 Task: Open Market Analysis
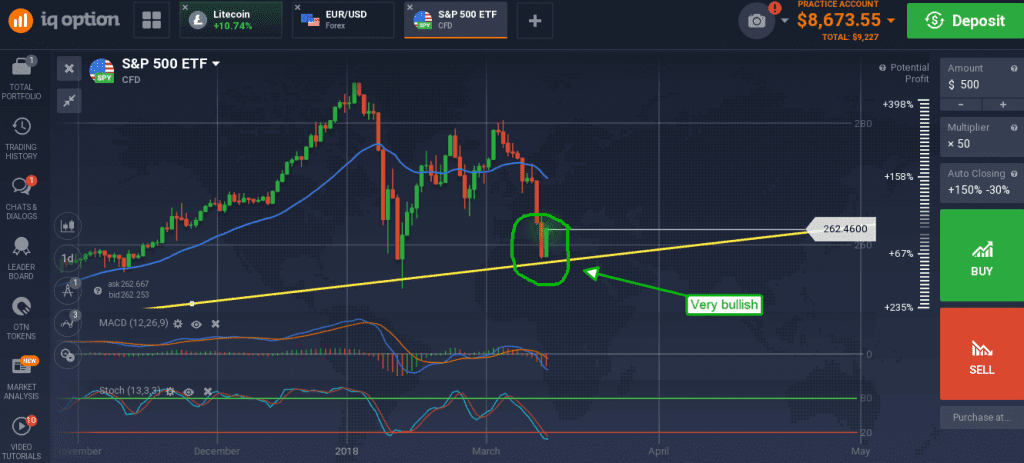(x=24, y=379)
